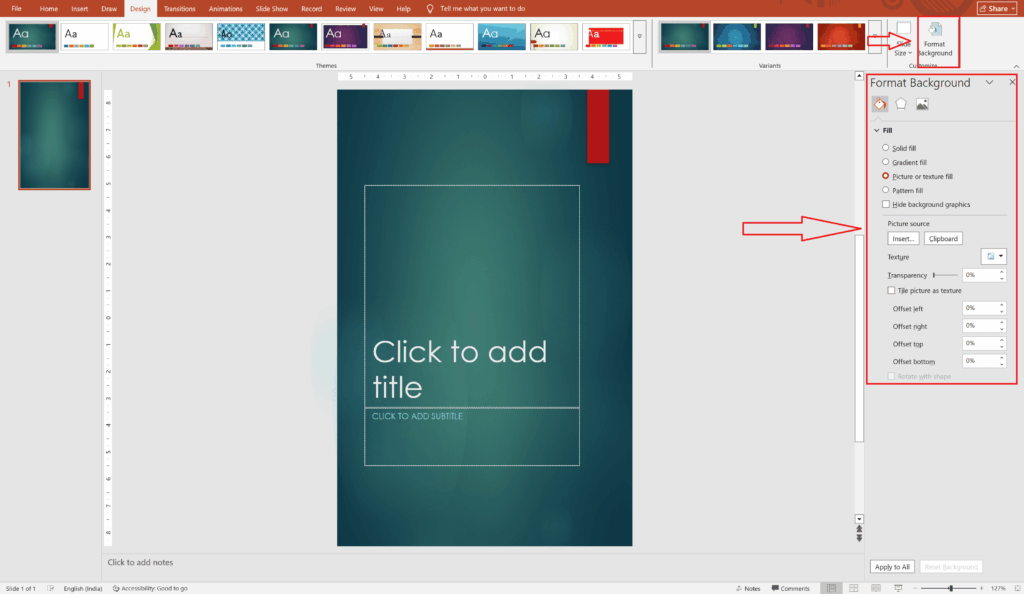Switch to the Transitions ribbon tab
Viewport: 1024px width, 594px height.
pos(180,8)
